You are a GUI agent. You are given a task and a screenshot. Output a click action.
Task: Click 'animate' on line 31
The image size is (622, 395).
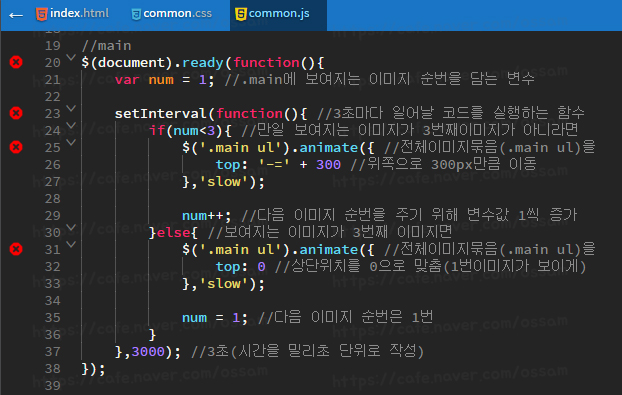click(329, 250)
